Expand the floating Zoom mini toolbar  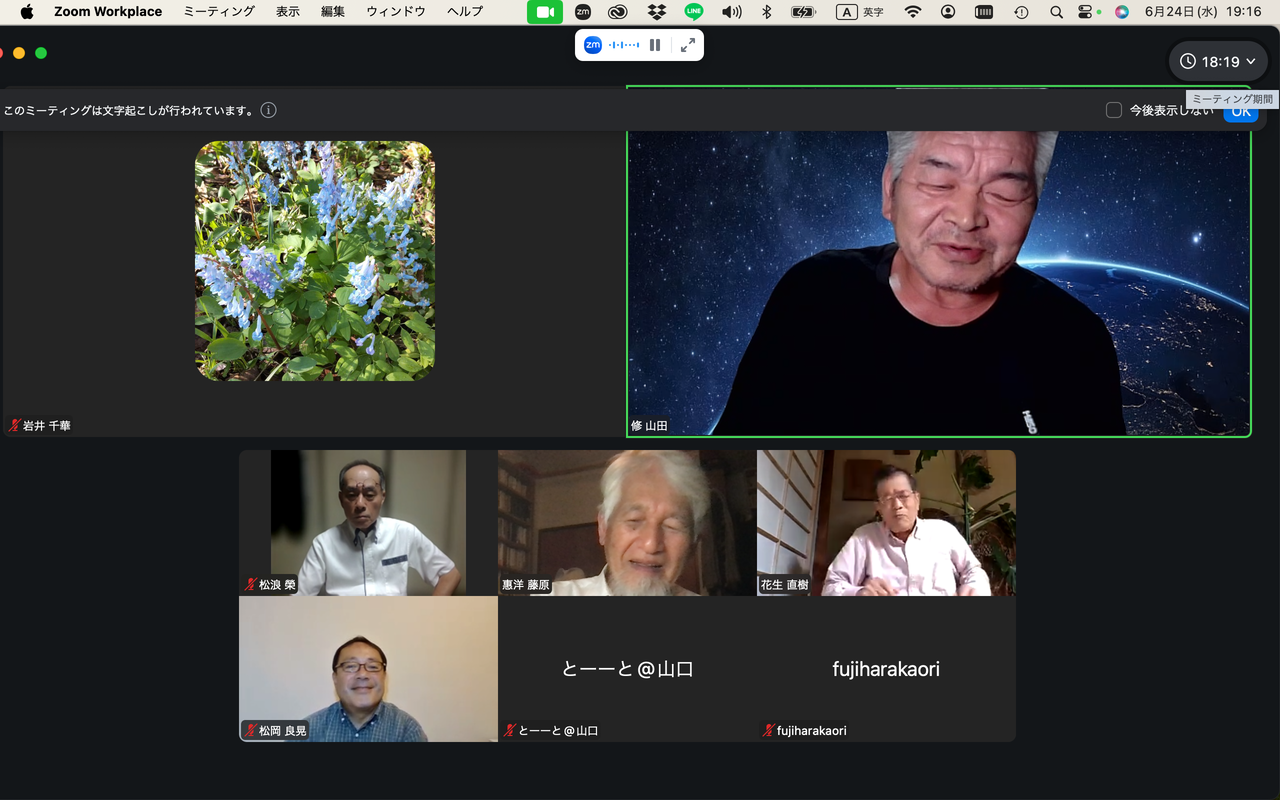tap(688, 45)
